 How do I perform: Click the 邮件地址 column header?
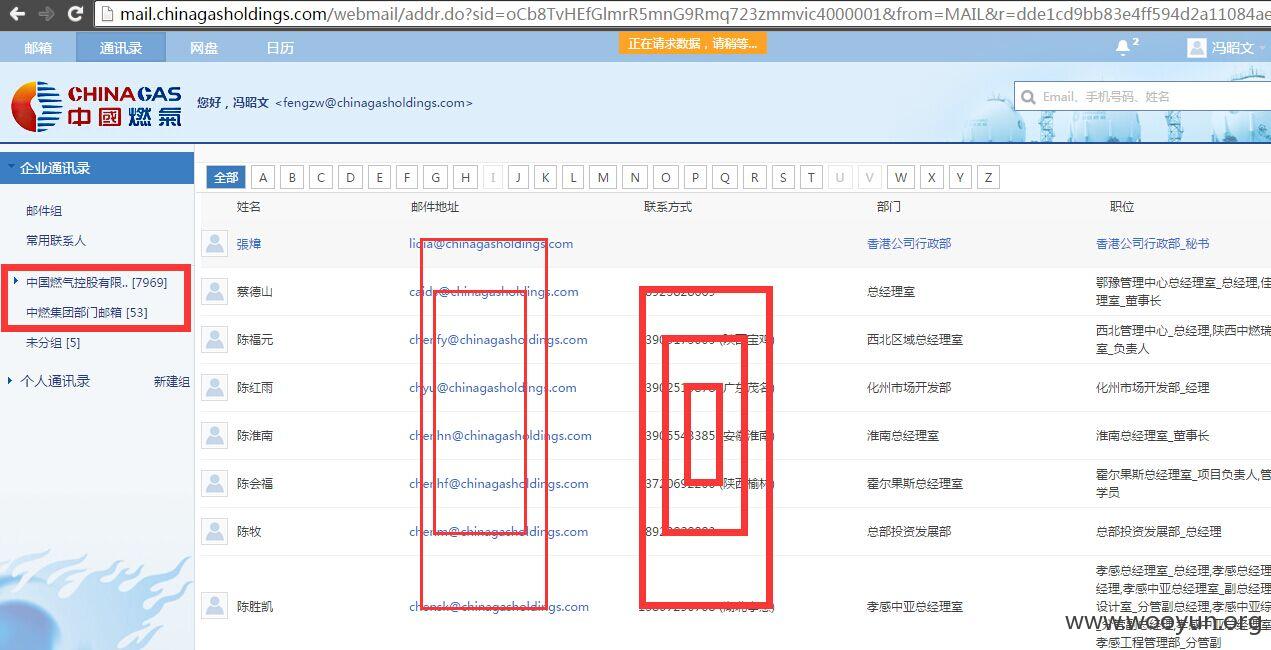pos(435,207)
